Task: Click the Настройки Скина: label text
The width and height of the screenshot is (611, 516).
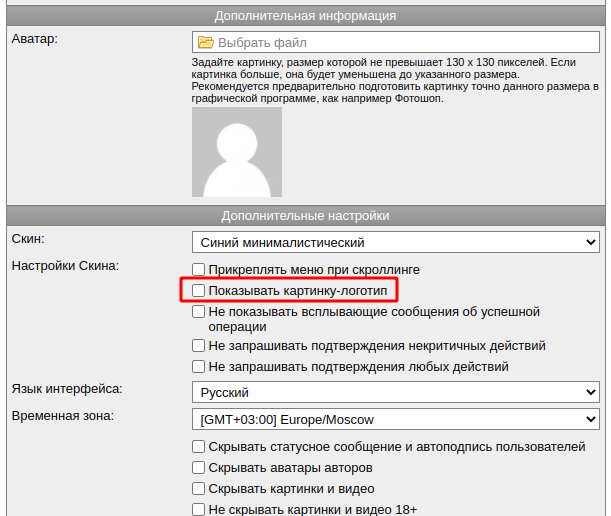Action: click(x=65, y=265)
